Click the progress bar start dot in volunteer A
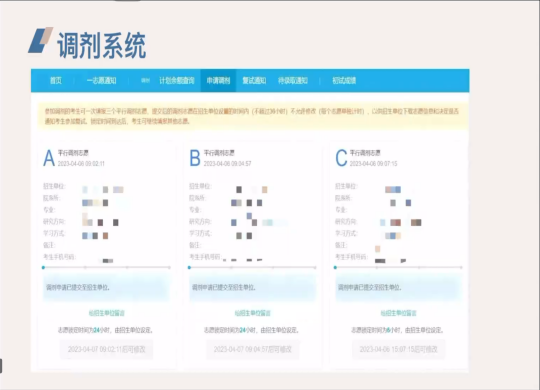 coord(43,267)
